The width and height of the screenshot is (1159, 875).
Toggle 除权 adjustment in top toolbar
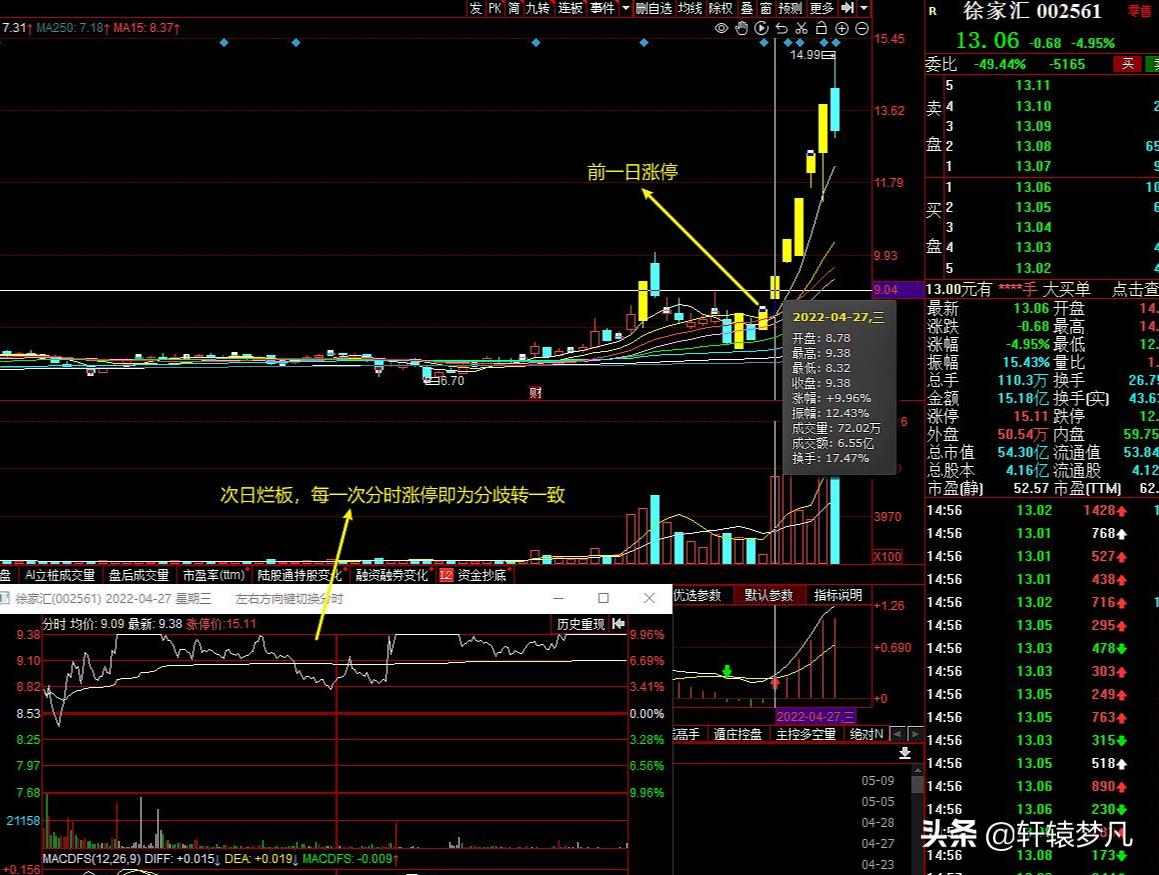pyautogui.click(x=720, y=8)
